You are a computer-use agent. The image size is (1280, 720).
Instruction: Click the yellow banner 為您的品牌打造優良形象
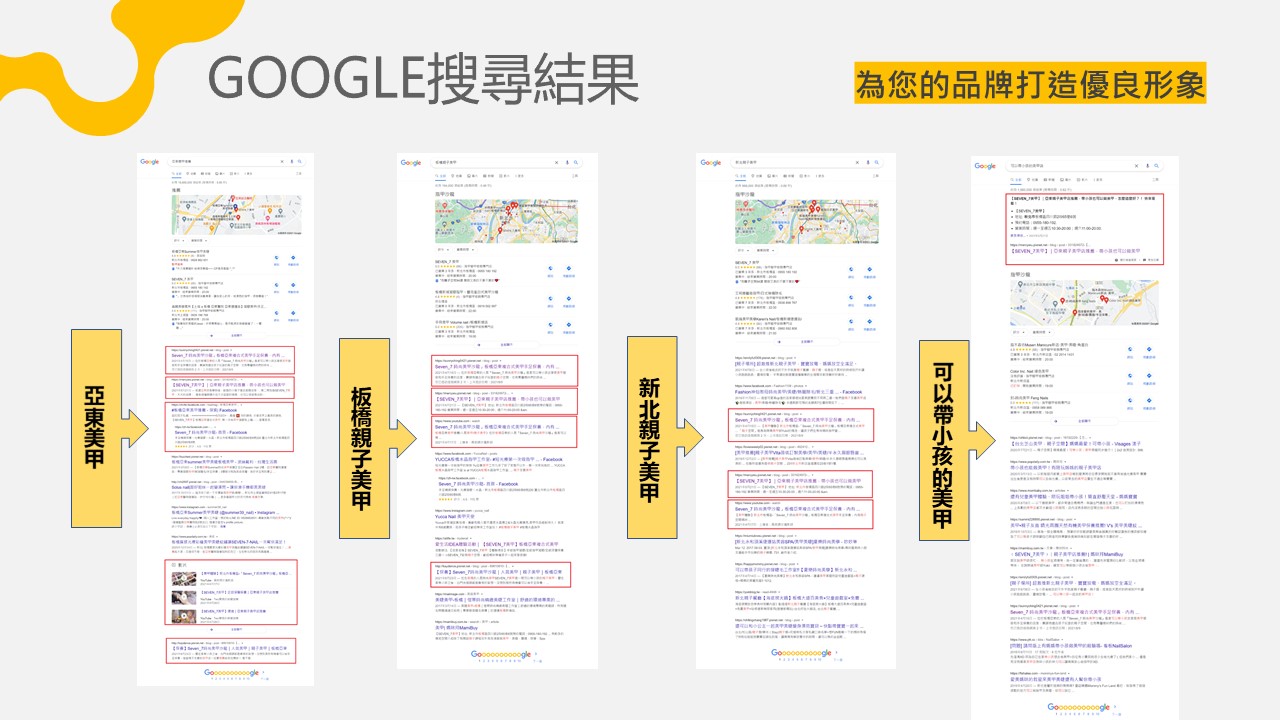pos(1029,84)
